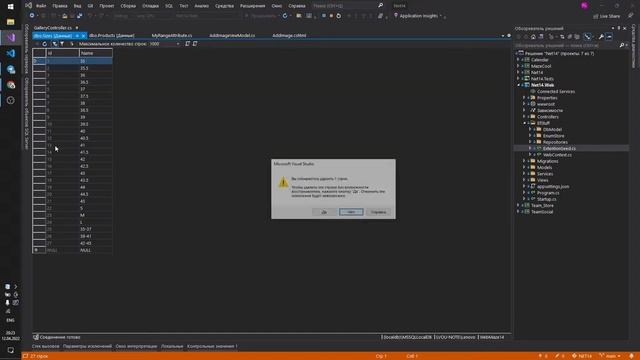Click the Application Insights icon
Image resolution: width=640 pixels, height=360 pixels.
(396, 16)
